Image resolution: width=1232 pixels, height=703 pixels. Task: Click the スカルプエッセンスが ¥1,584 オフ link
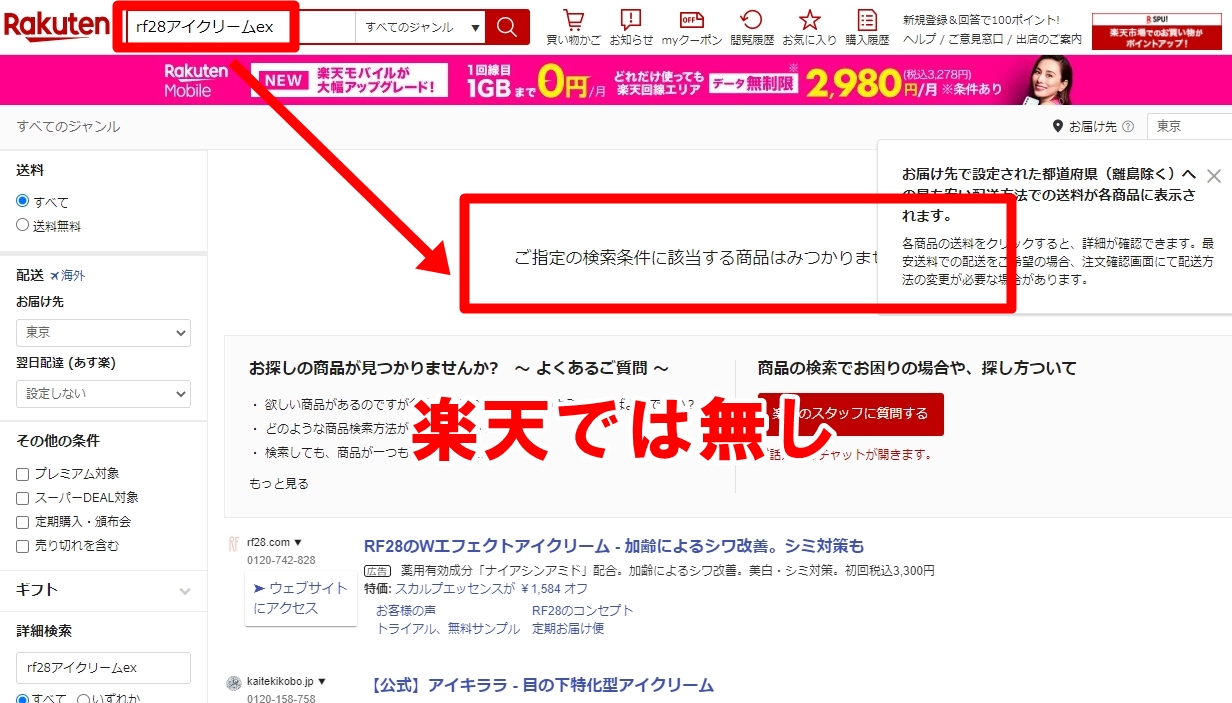point(491,589)
